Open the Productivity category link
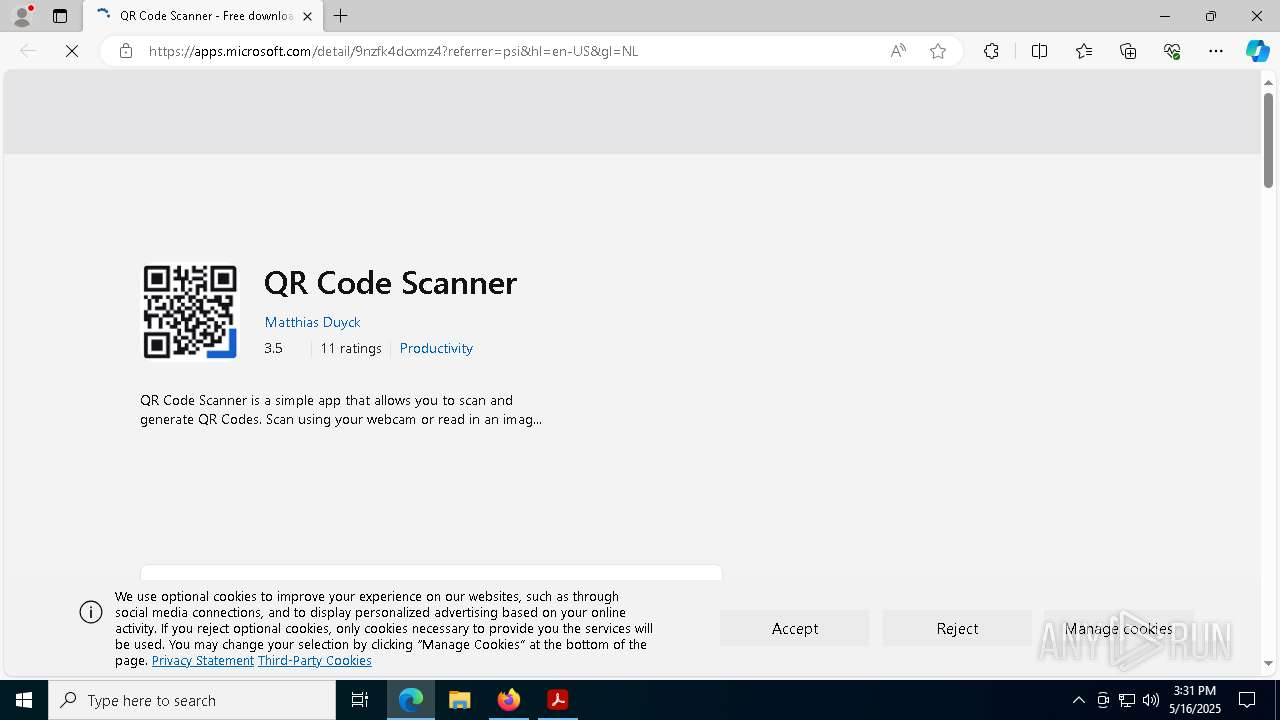Screen dimensions: 1280x720 [x=436, y=348]
